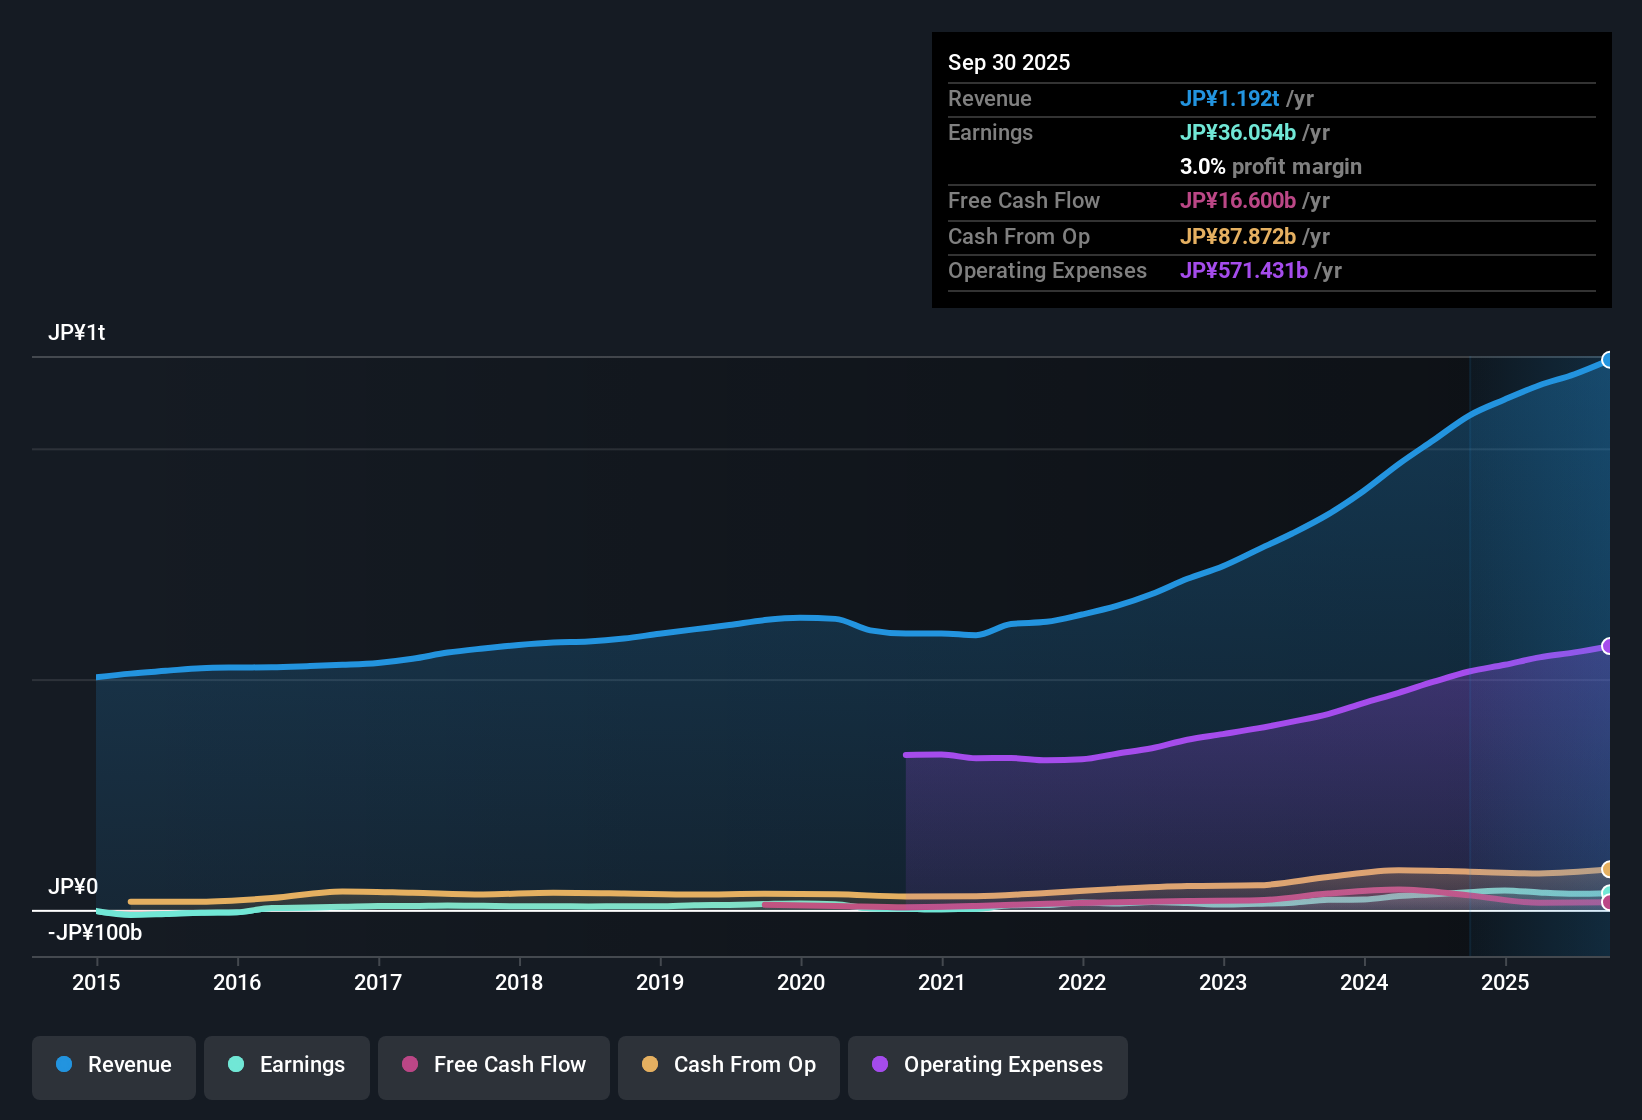Select the purple Operating Expenses legend dot

[879, 1065]
